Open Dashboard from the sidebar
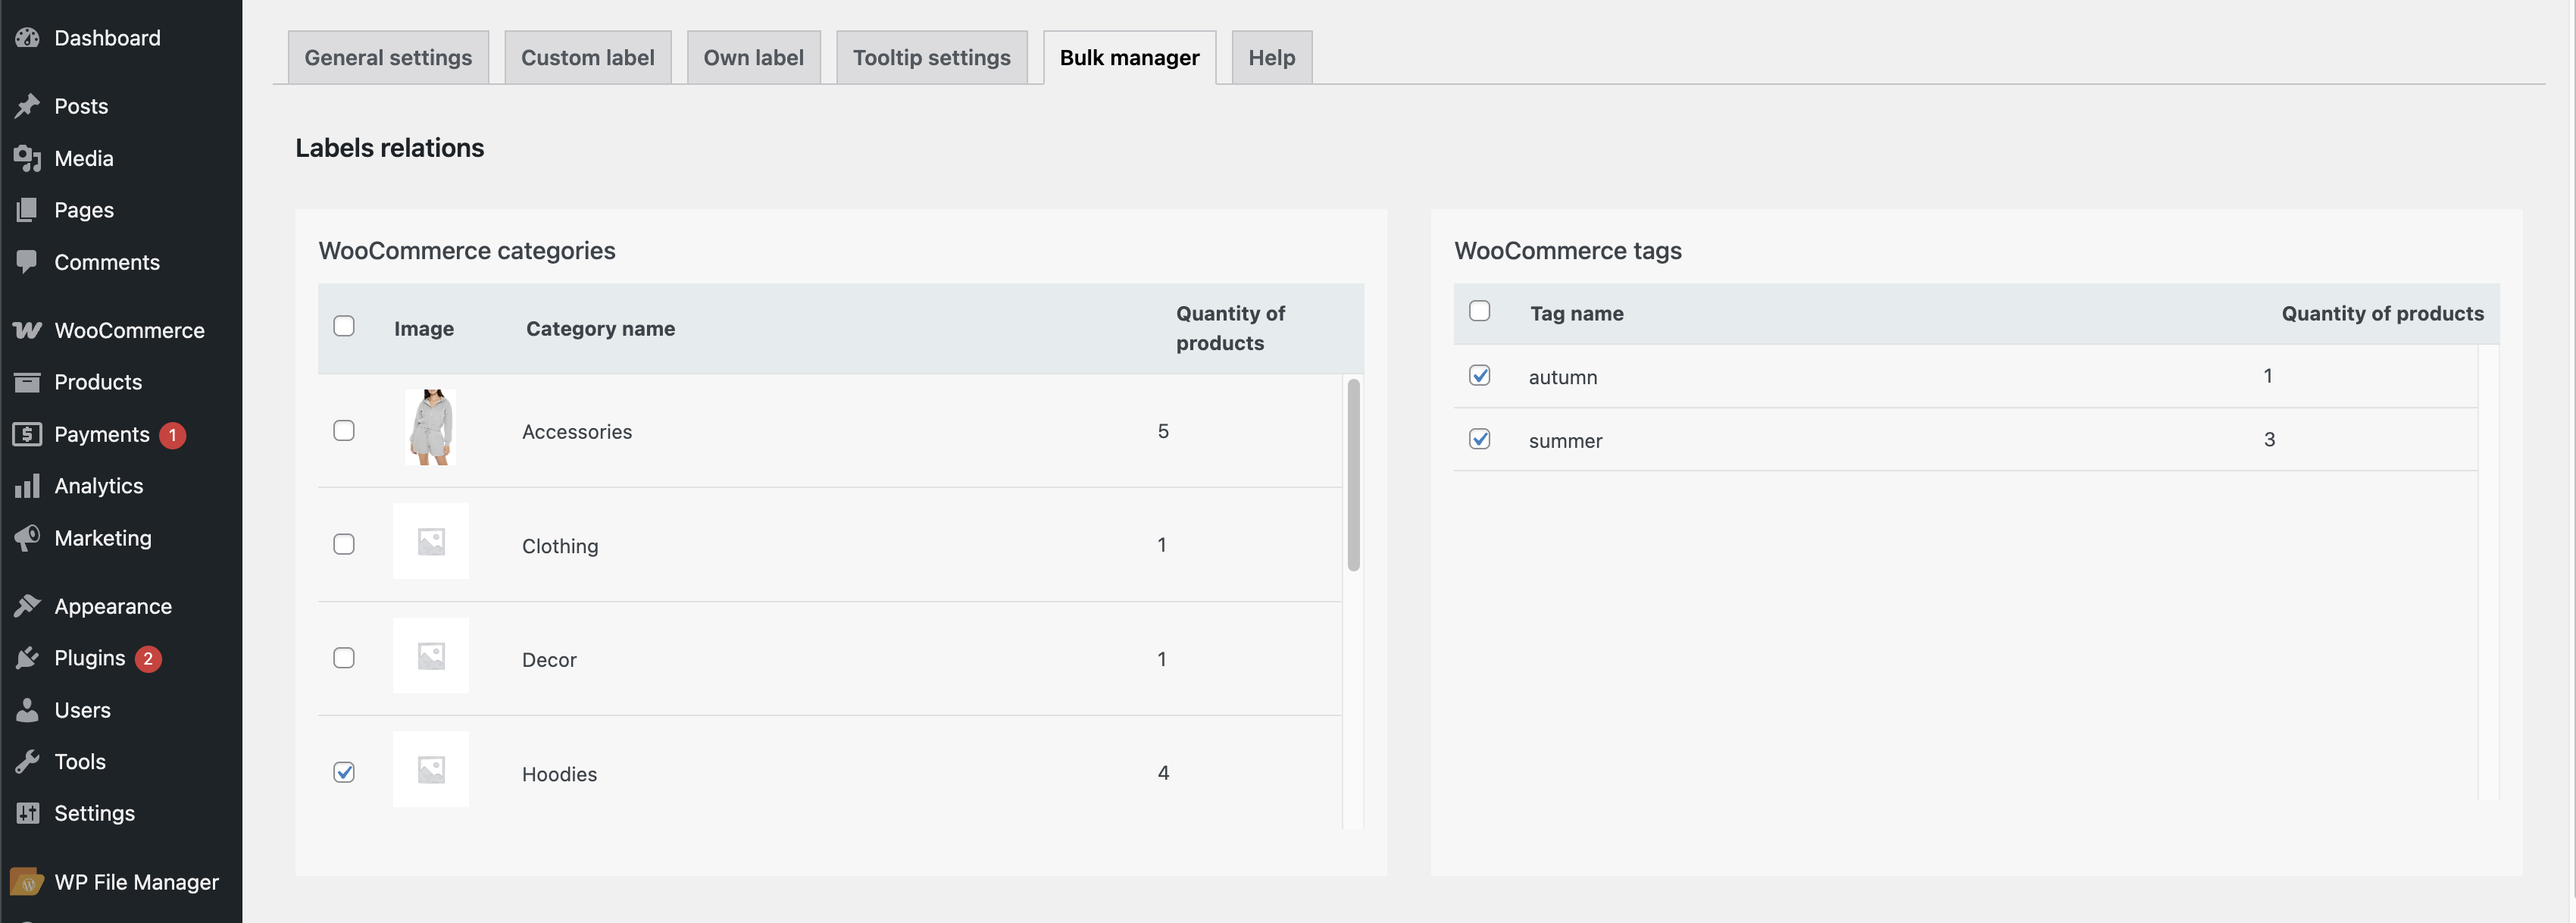 point(107,38)
